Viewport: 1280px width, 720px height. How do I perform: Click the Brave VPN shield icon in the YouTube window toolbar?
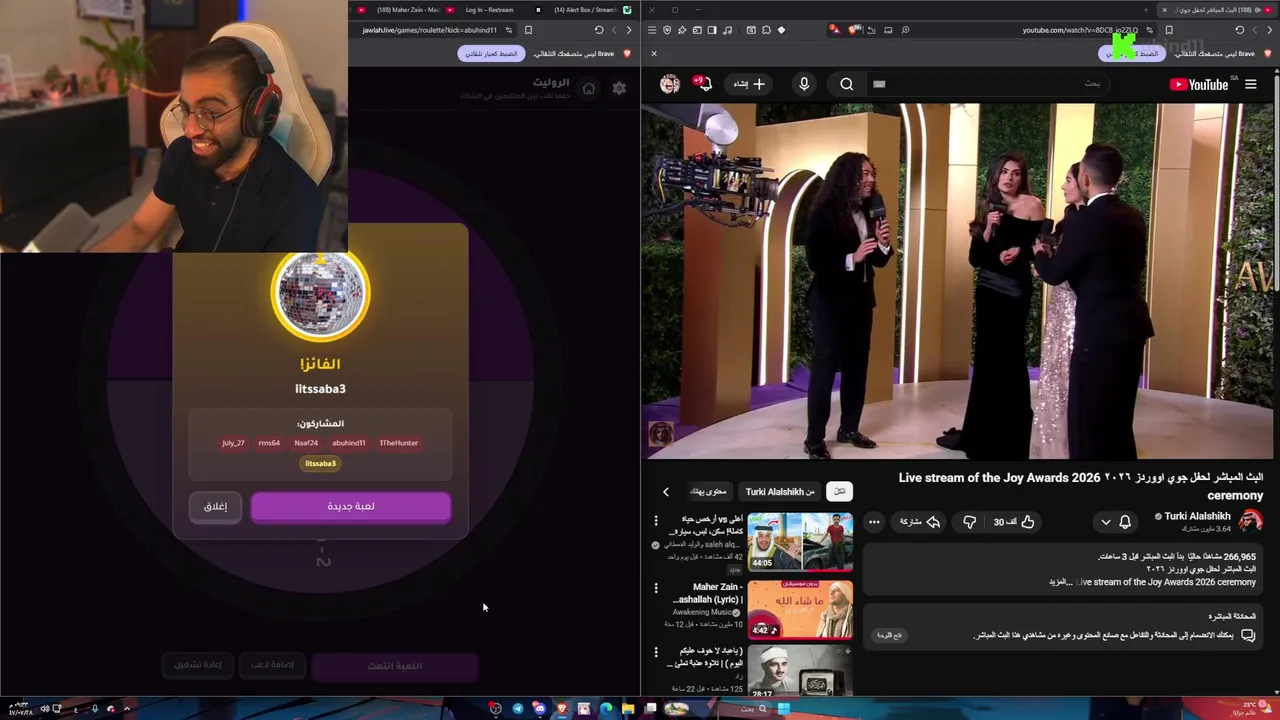pos(667,30)
